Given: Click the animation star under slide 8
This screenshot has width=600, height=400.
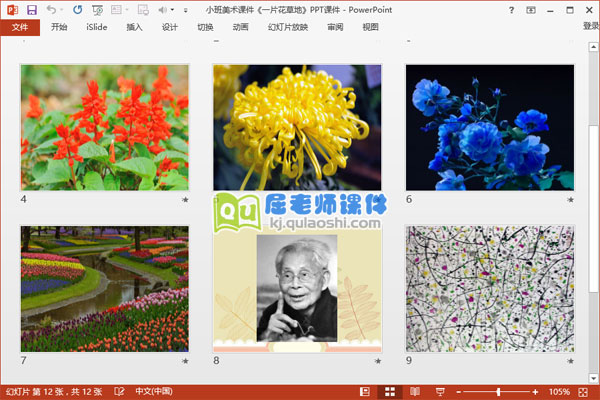Looking at the screenshot, I should coord(378,361).
